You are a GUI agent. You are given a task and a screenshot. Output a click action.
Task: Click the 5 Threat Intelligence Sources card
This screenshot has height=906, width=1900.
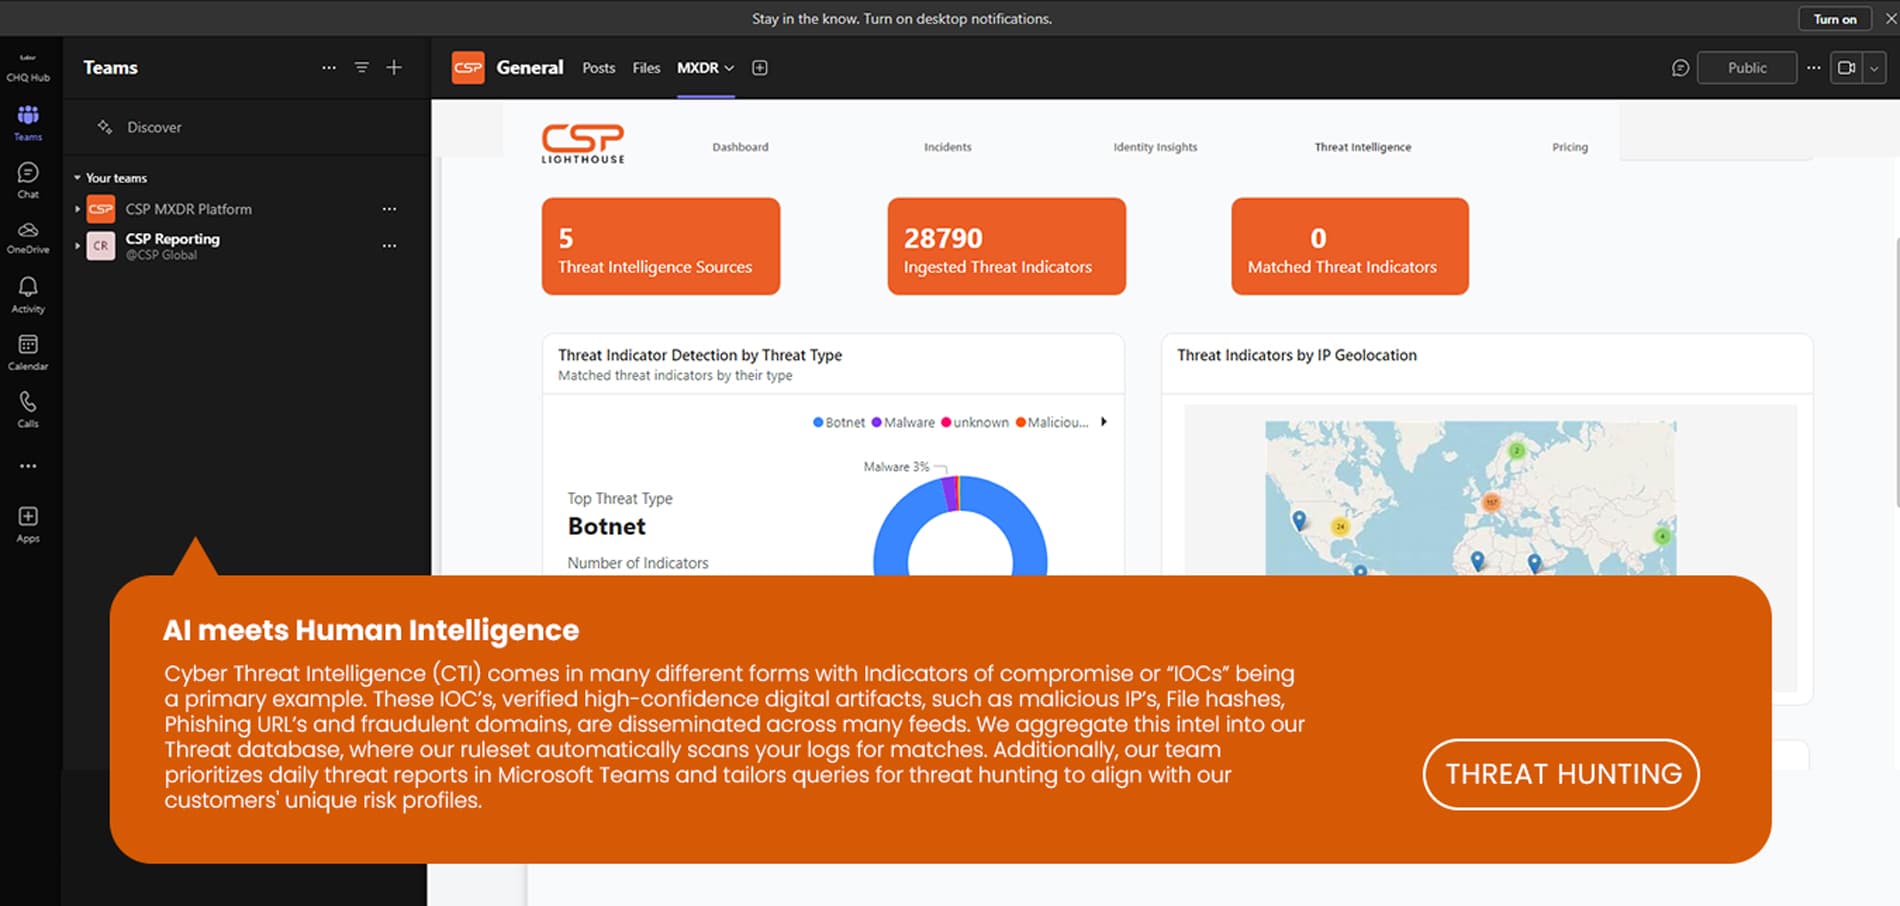click(x=661, y=246)
